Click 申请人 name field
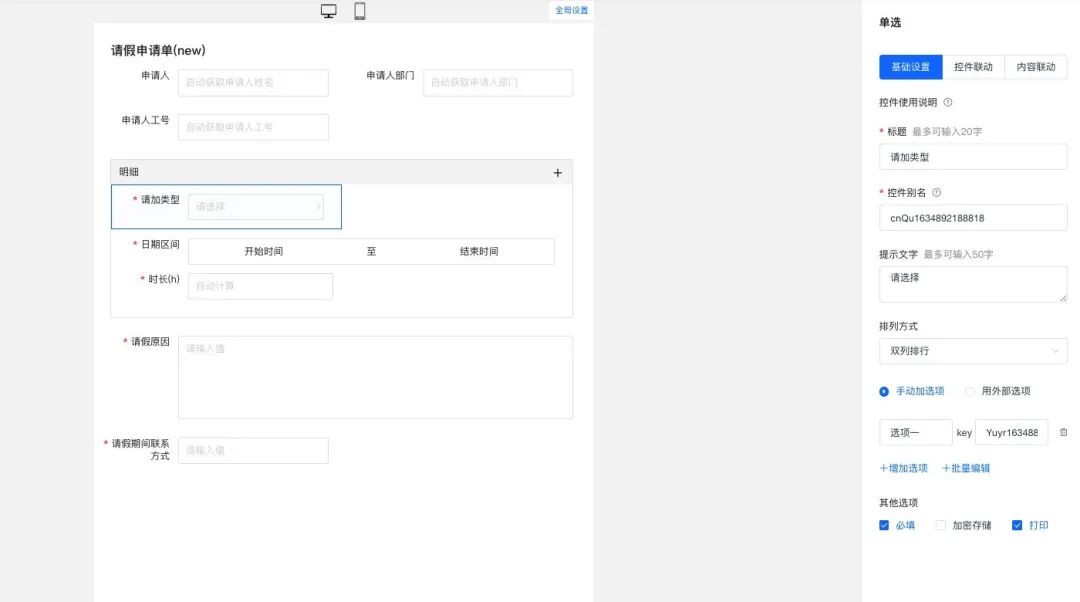1080x602 pixels. [253, 83]
